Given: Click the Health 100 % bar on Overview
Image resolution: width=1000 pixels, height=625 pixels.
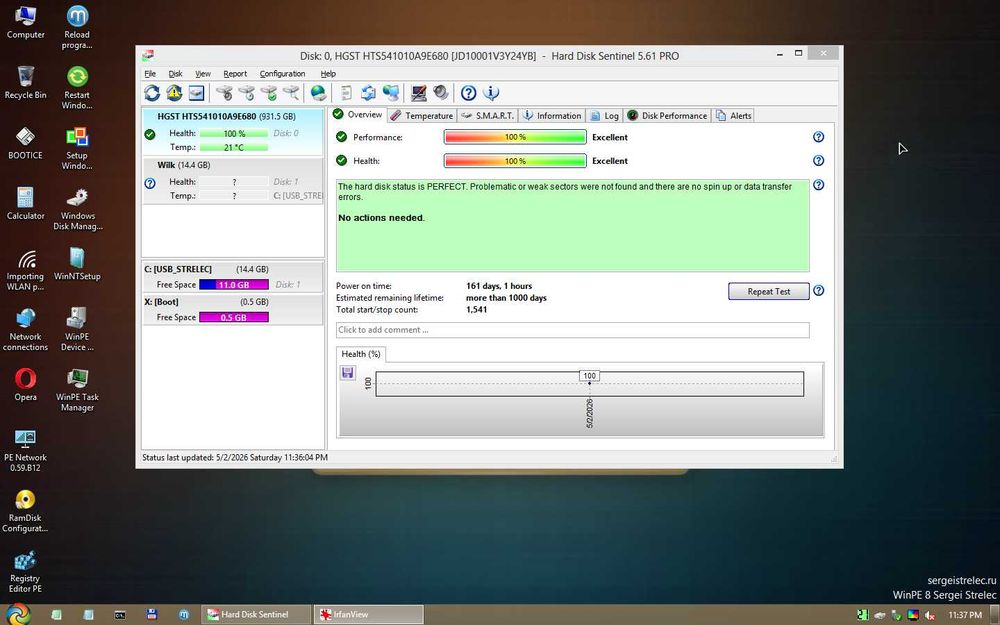Looking at the screenshot, I should pyautogui.click(x=515, y=161).
